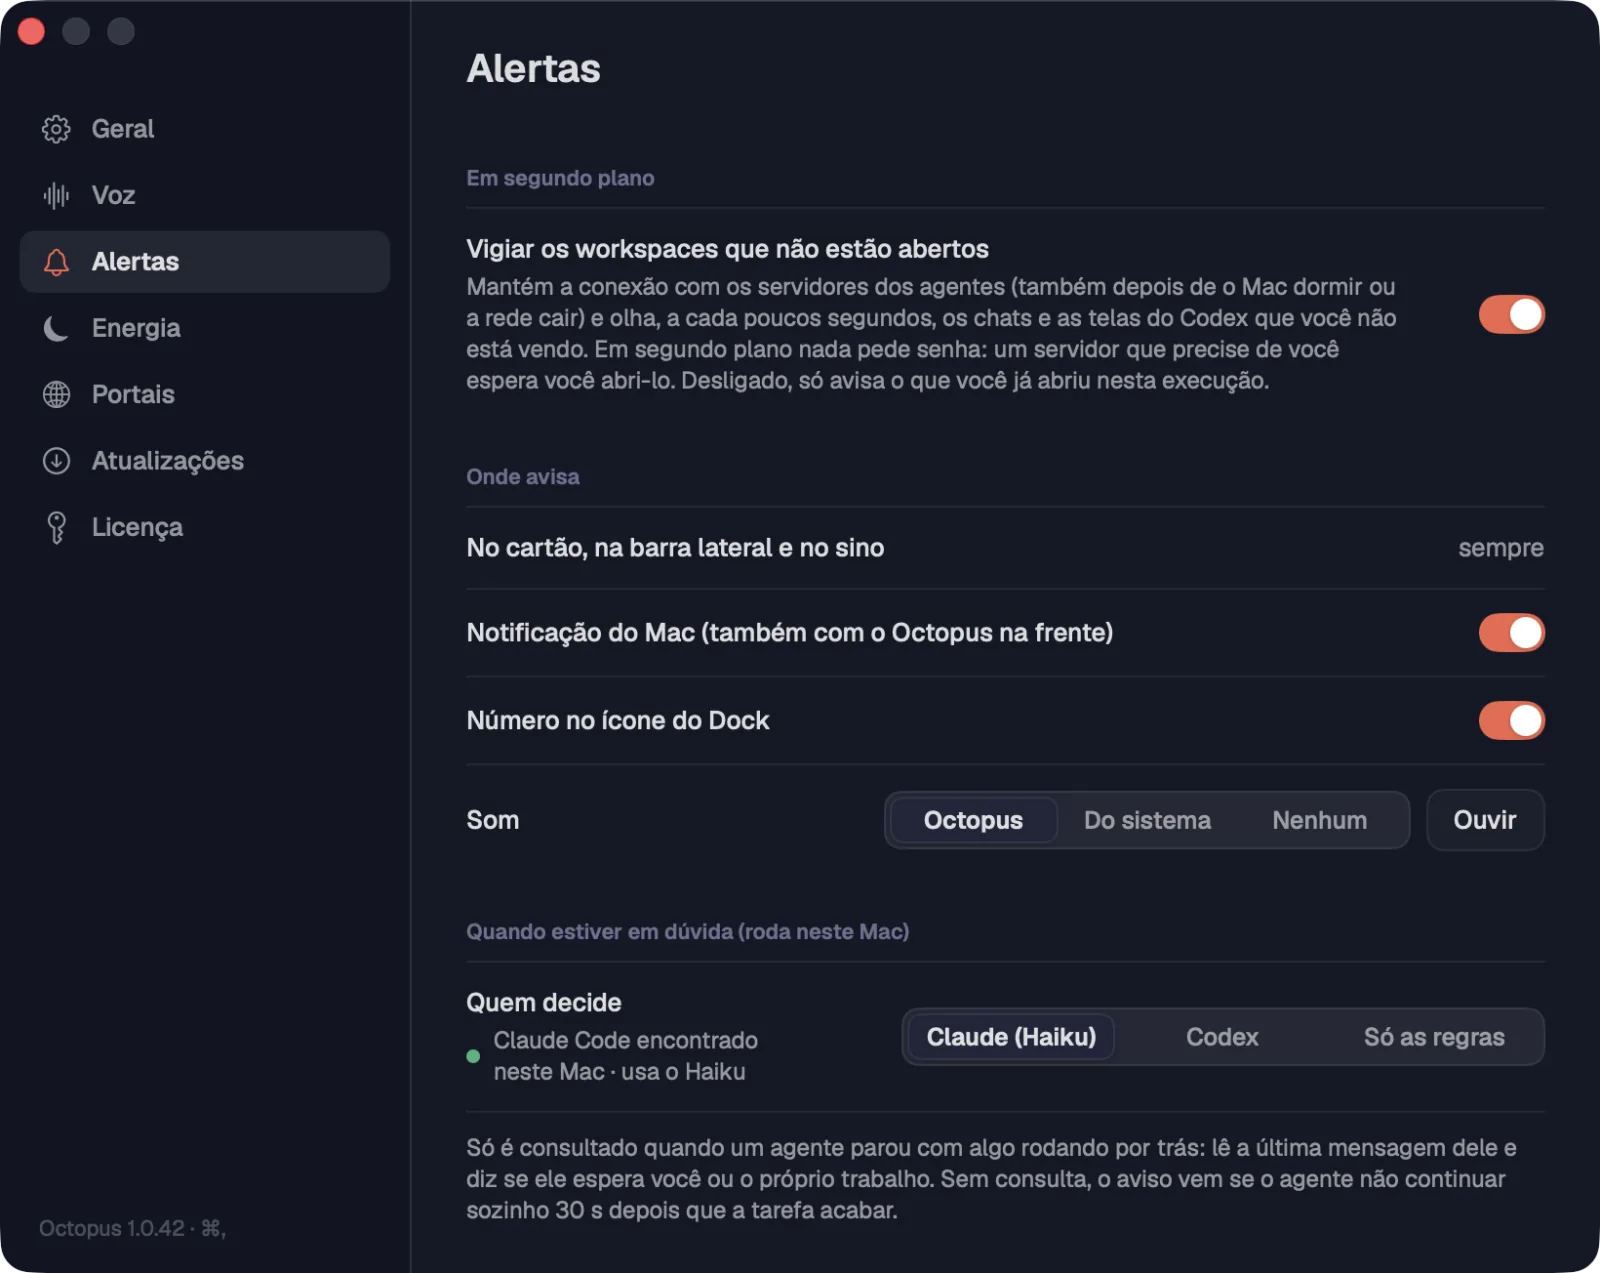Select Octopus sound option

tap(973, 820)
